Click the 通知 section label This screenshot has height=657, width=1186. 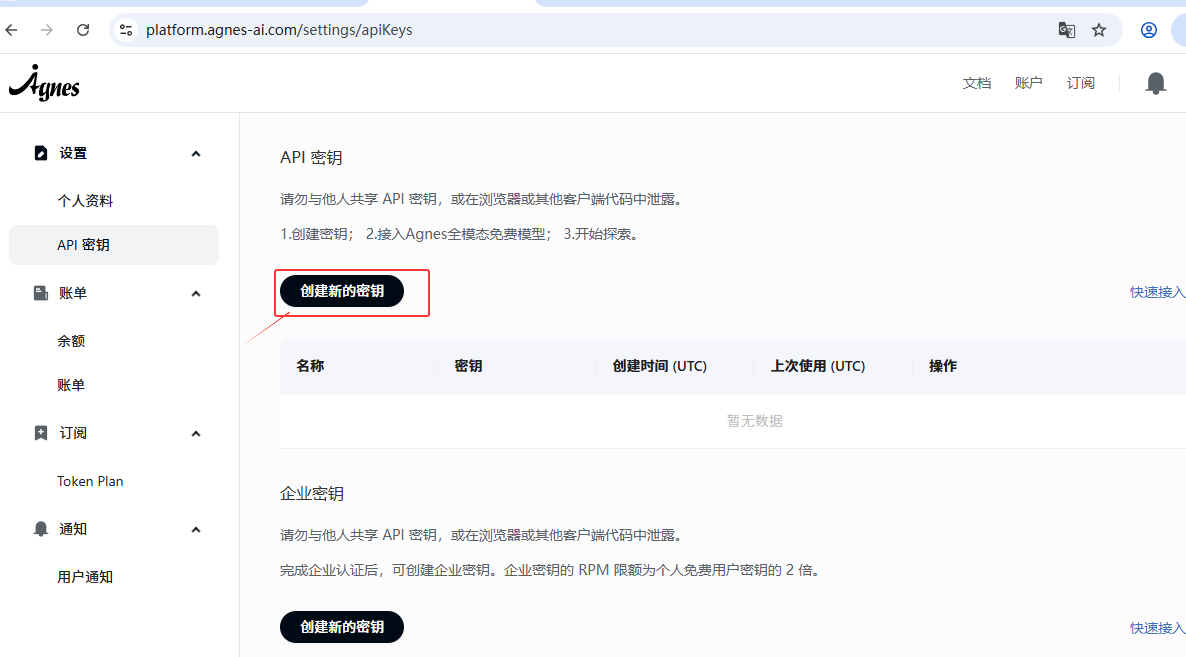[73, 529]
